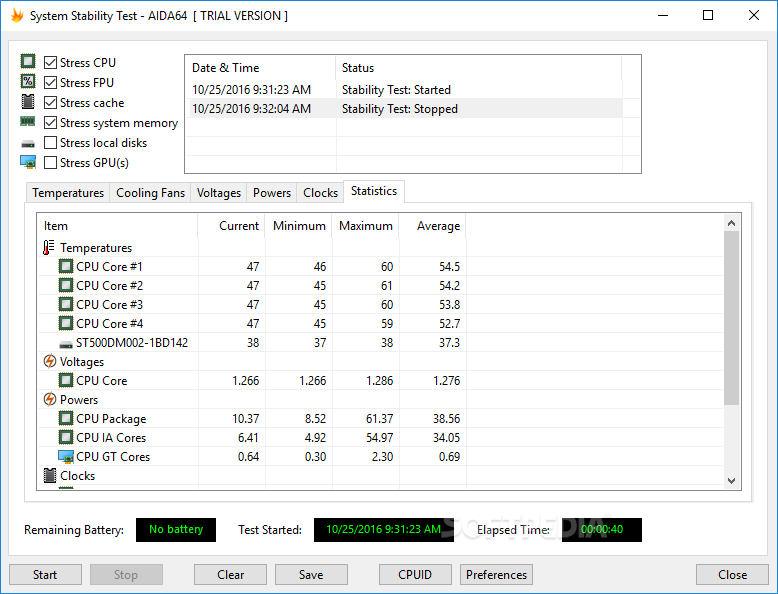Viewport: 778px width, 594px height.
Task: Click the statistics scrollbar up arrow
Action: point(731,223)
